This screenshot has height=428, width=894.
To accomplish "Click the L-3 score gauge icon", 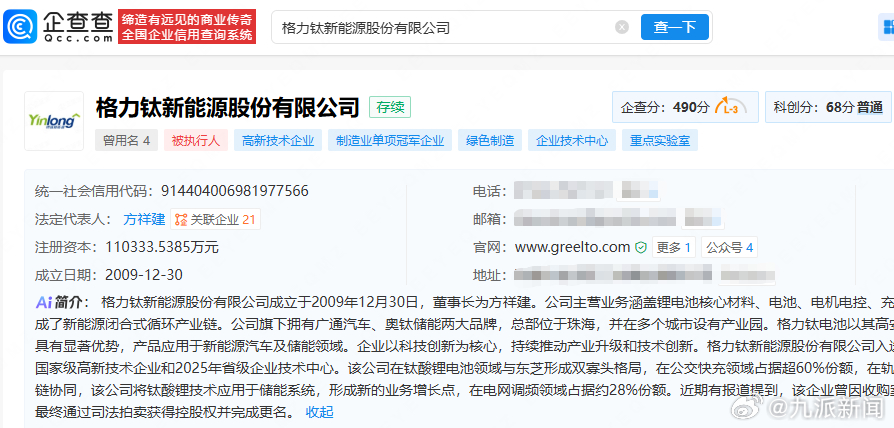I will 730,107.
